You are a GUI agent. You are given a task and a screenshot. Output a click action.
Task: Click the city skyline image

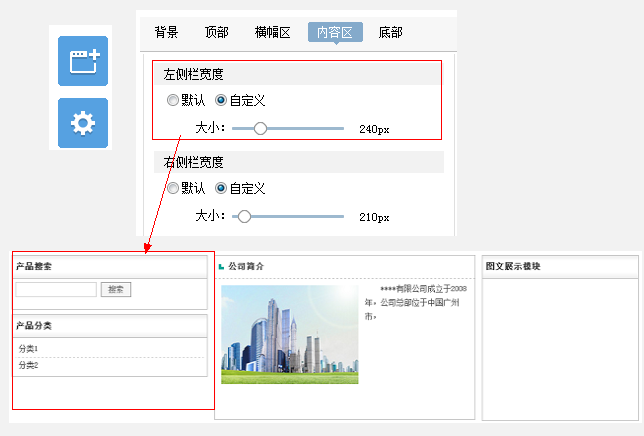[289, 334]
